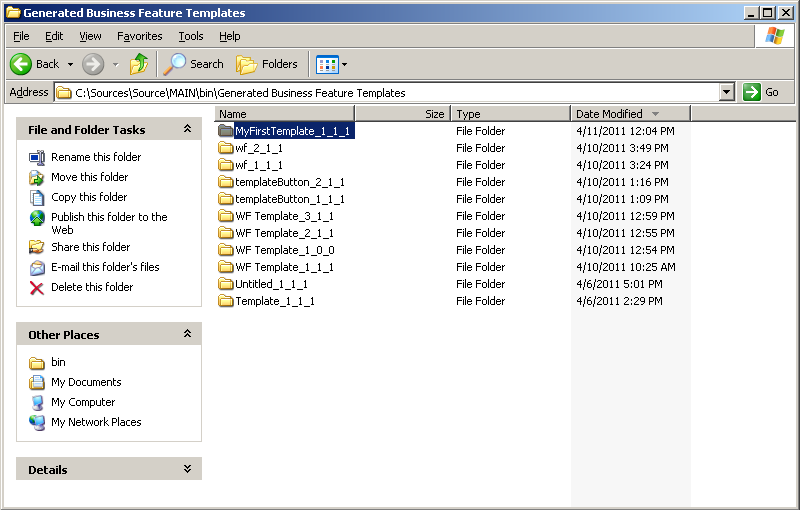This screenshot has width=800, height=510.
Task: Sort by the Type column header
Action: coord(511,114)
